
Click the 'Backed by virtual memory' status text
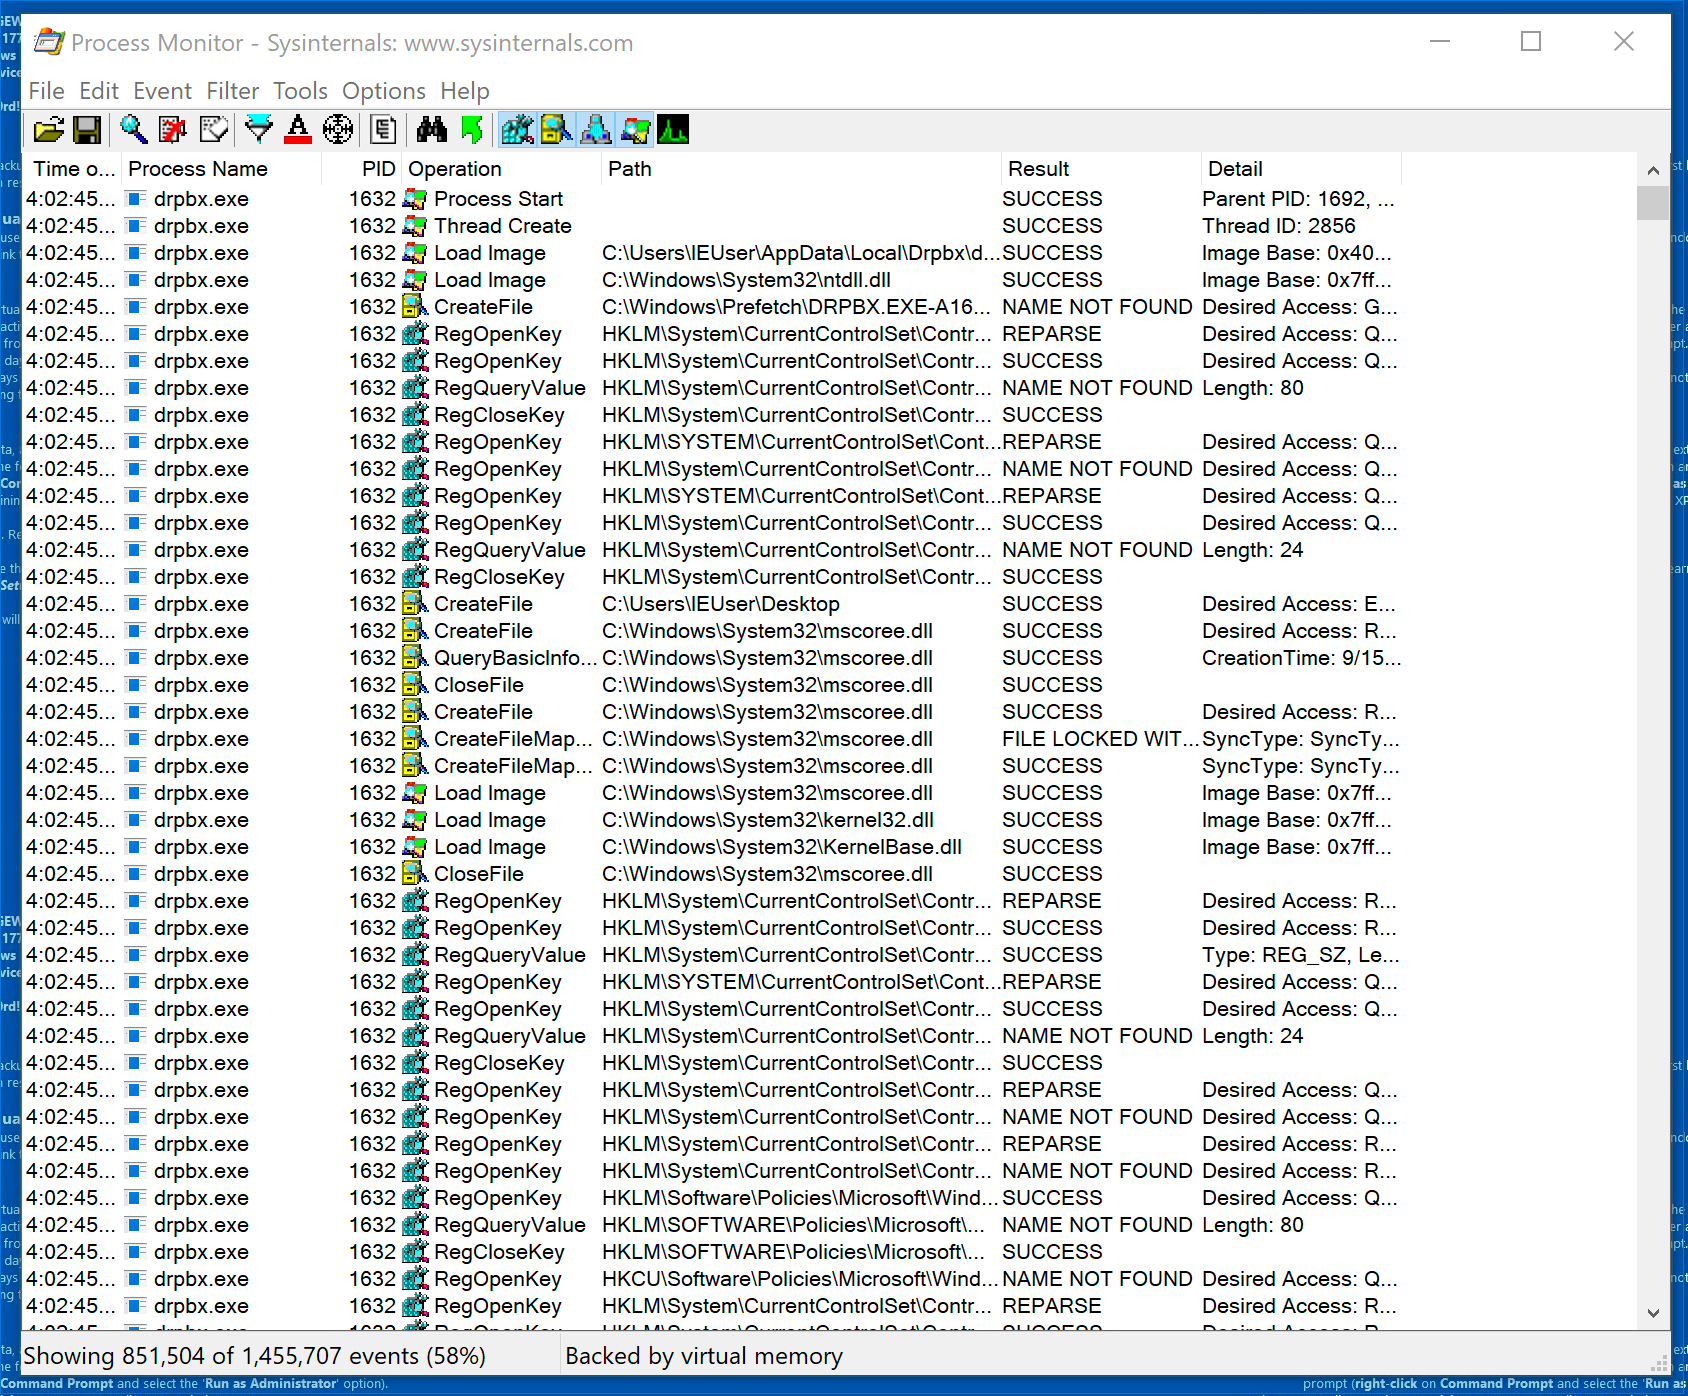[x=704, y=1356]
